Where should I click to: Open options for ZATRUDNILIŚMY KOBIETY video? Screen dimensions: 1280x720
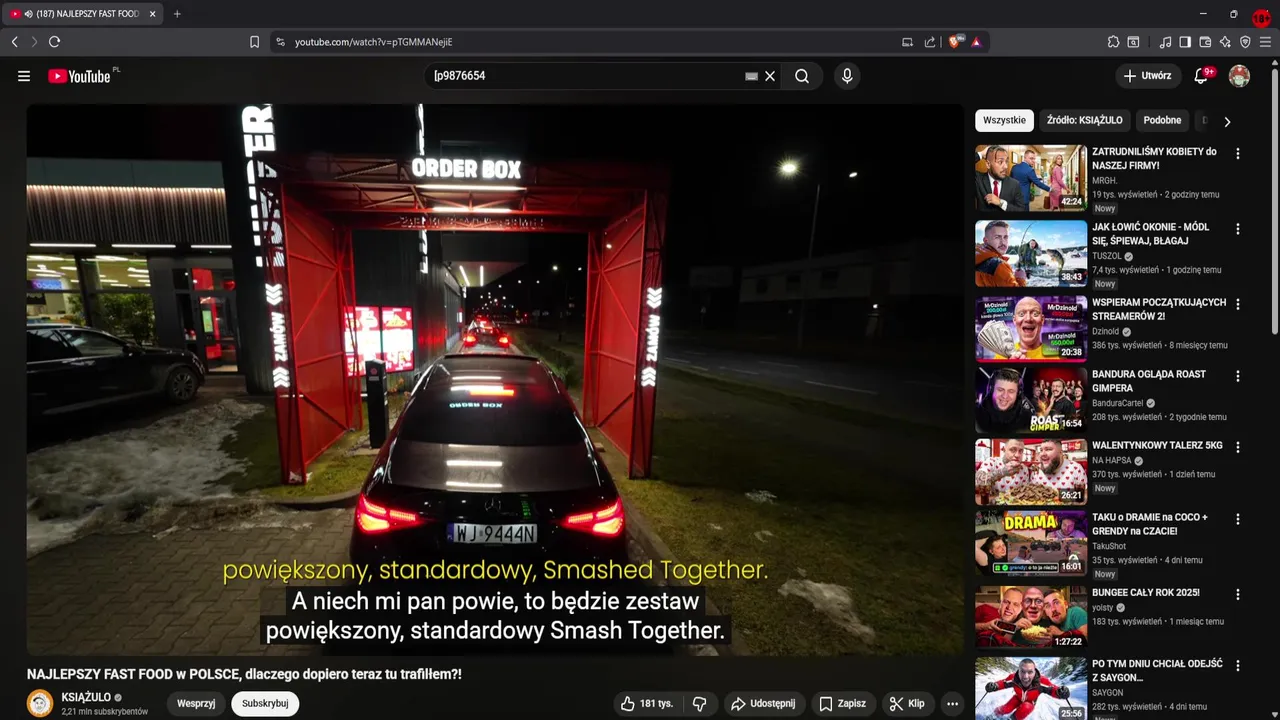click(x=1238, y=154)
